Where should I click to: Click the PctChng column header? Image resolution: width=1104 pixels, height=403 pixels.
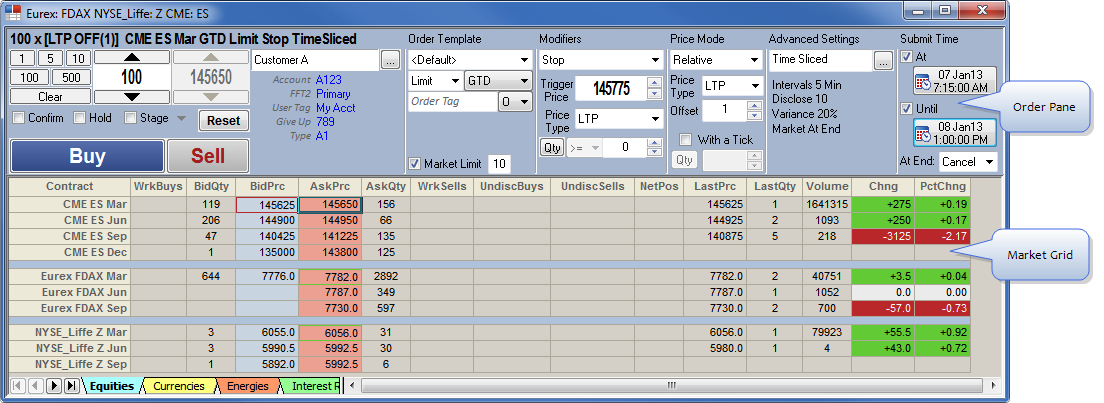(942, 187)
